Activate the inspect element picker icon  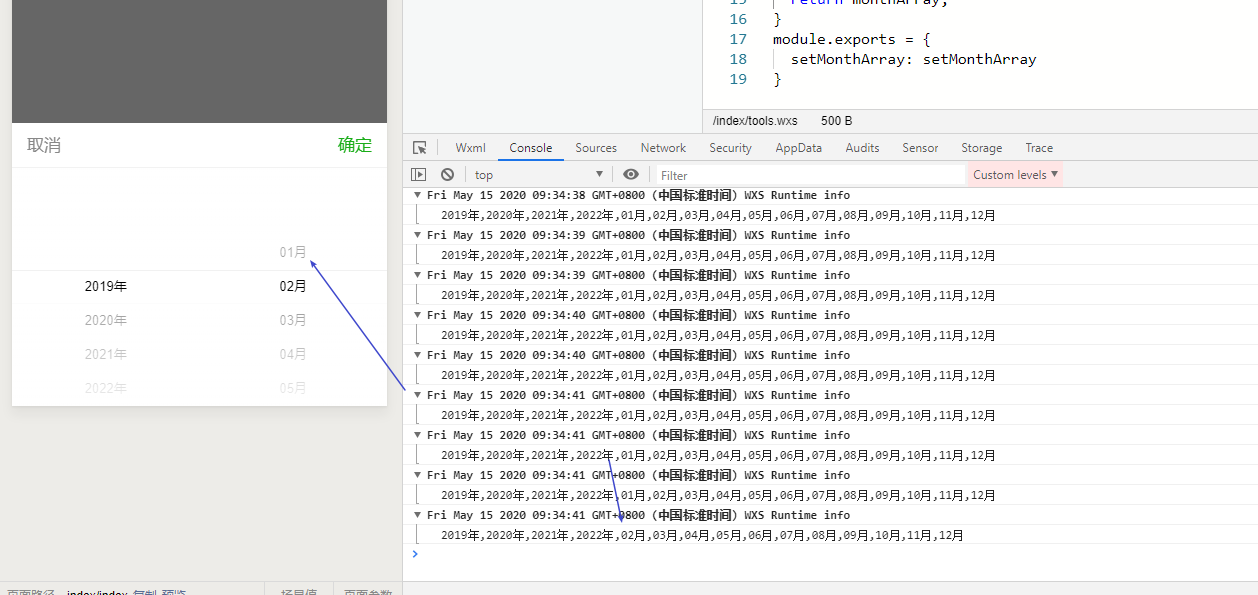coord(420,147)
